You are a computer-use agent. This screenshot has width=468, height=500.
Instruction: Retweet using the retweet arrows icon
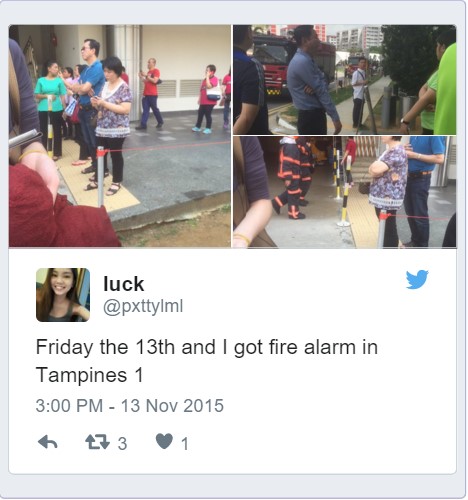[97, 442]
